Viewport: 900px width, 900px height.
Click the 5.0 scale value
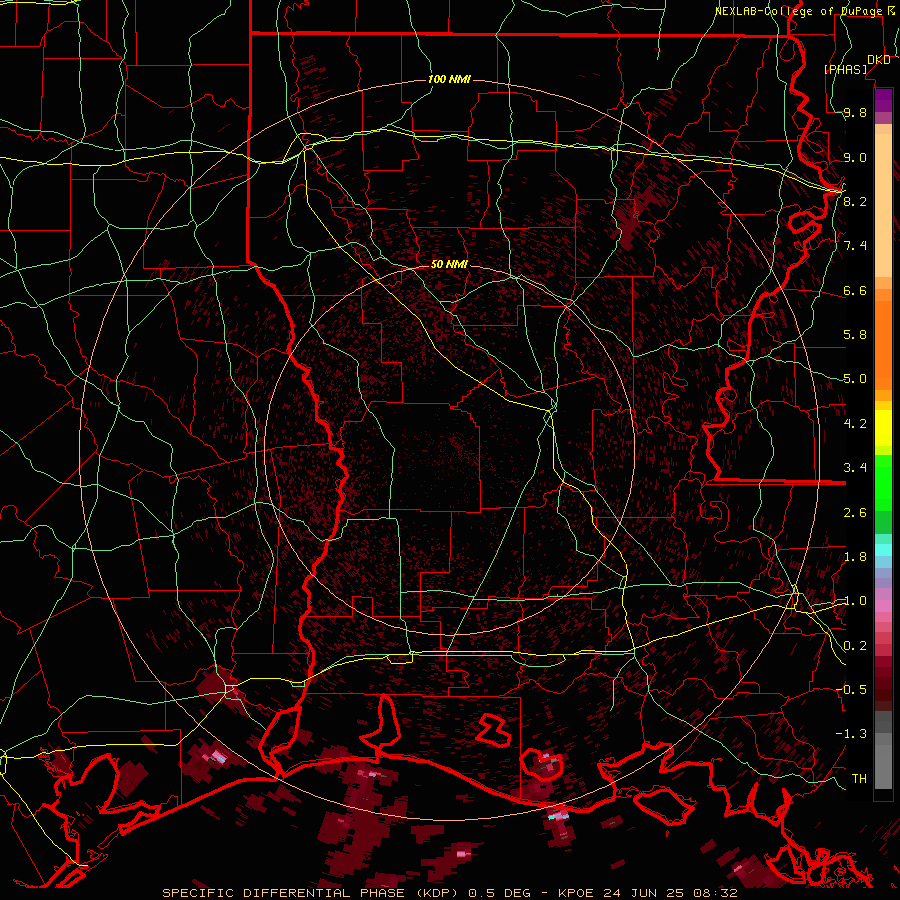click(x=855, y=379)
